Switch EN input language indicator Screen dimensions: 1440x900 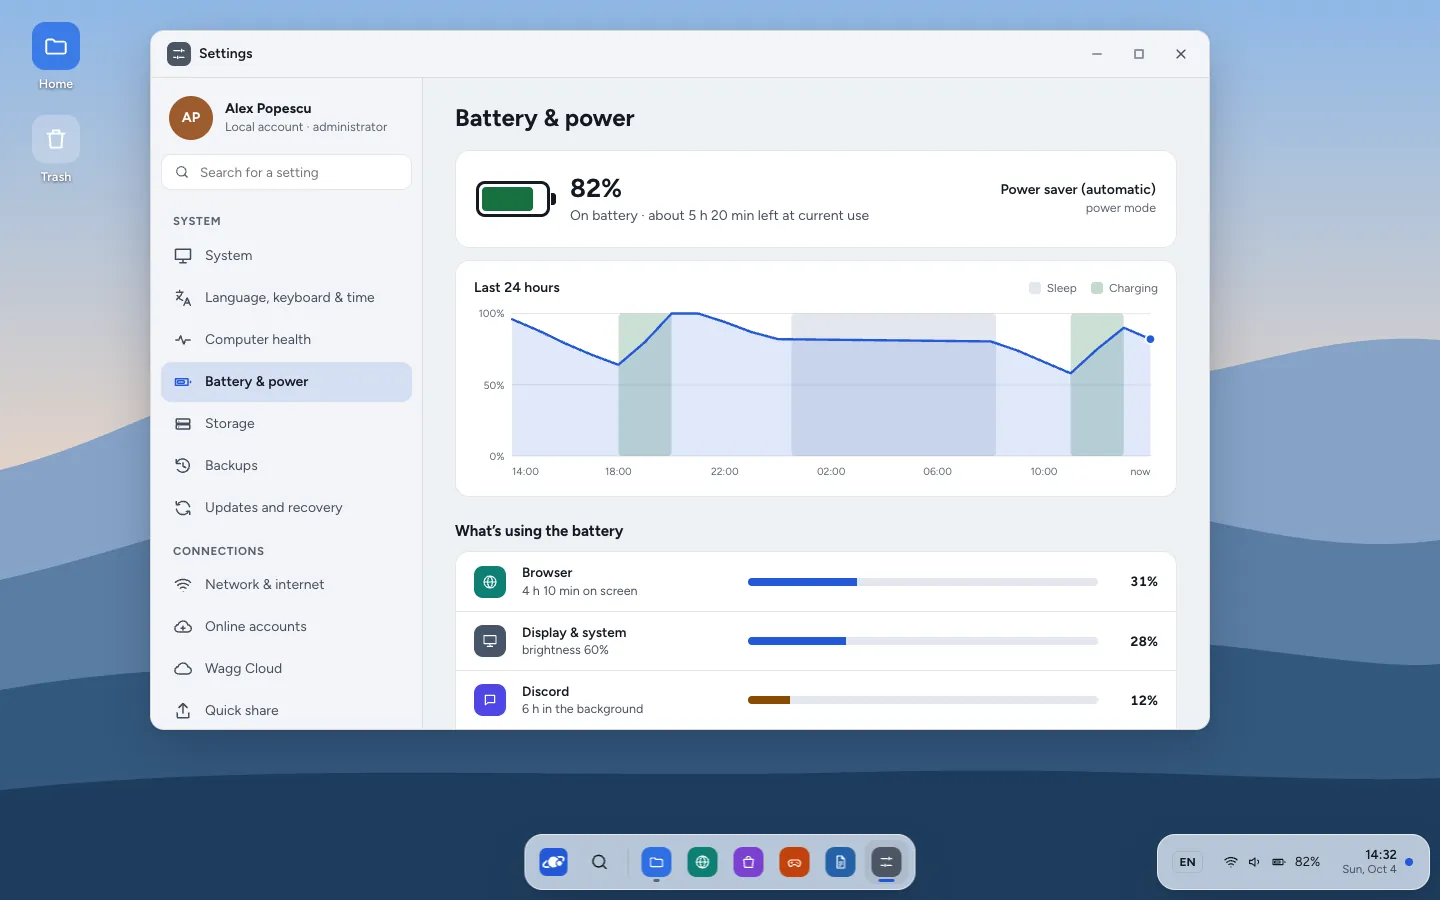(1188, 862)
